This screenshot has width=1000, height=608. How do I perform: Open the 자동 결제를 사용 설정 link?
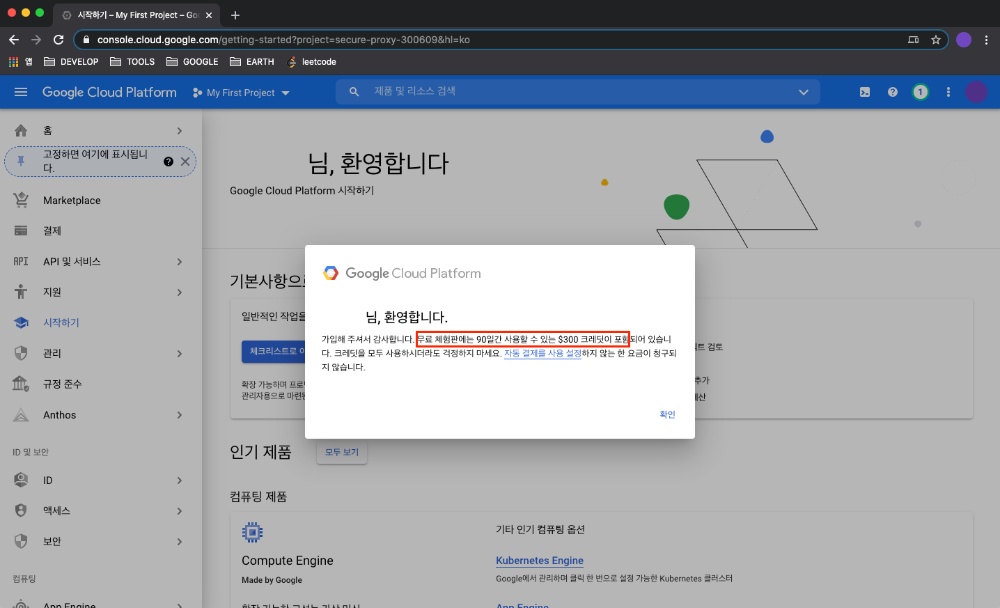[542, 353]
